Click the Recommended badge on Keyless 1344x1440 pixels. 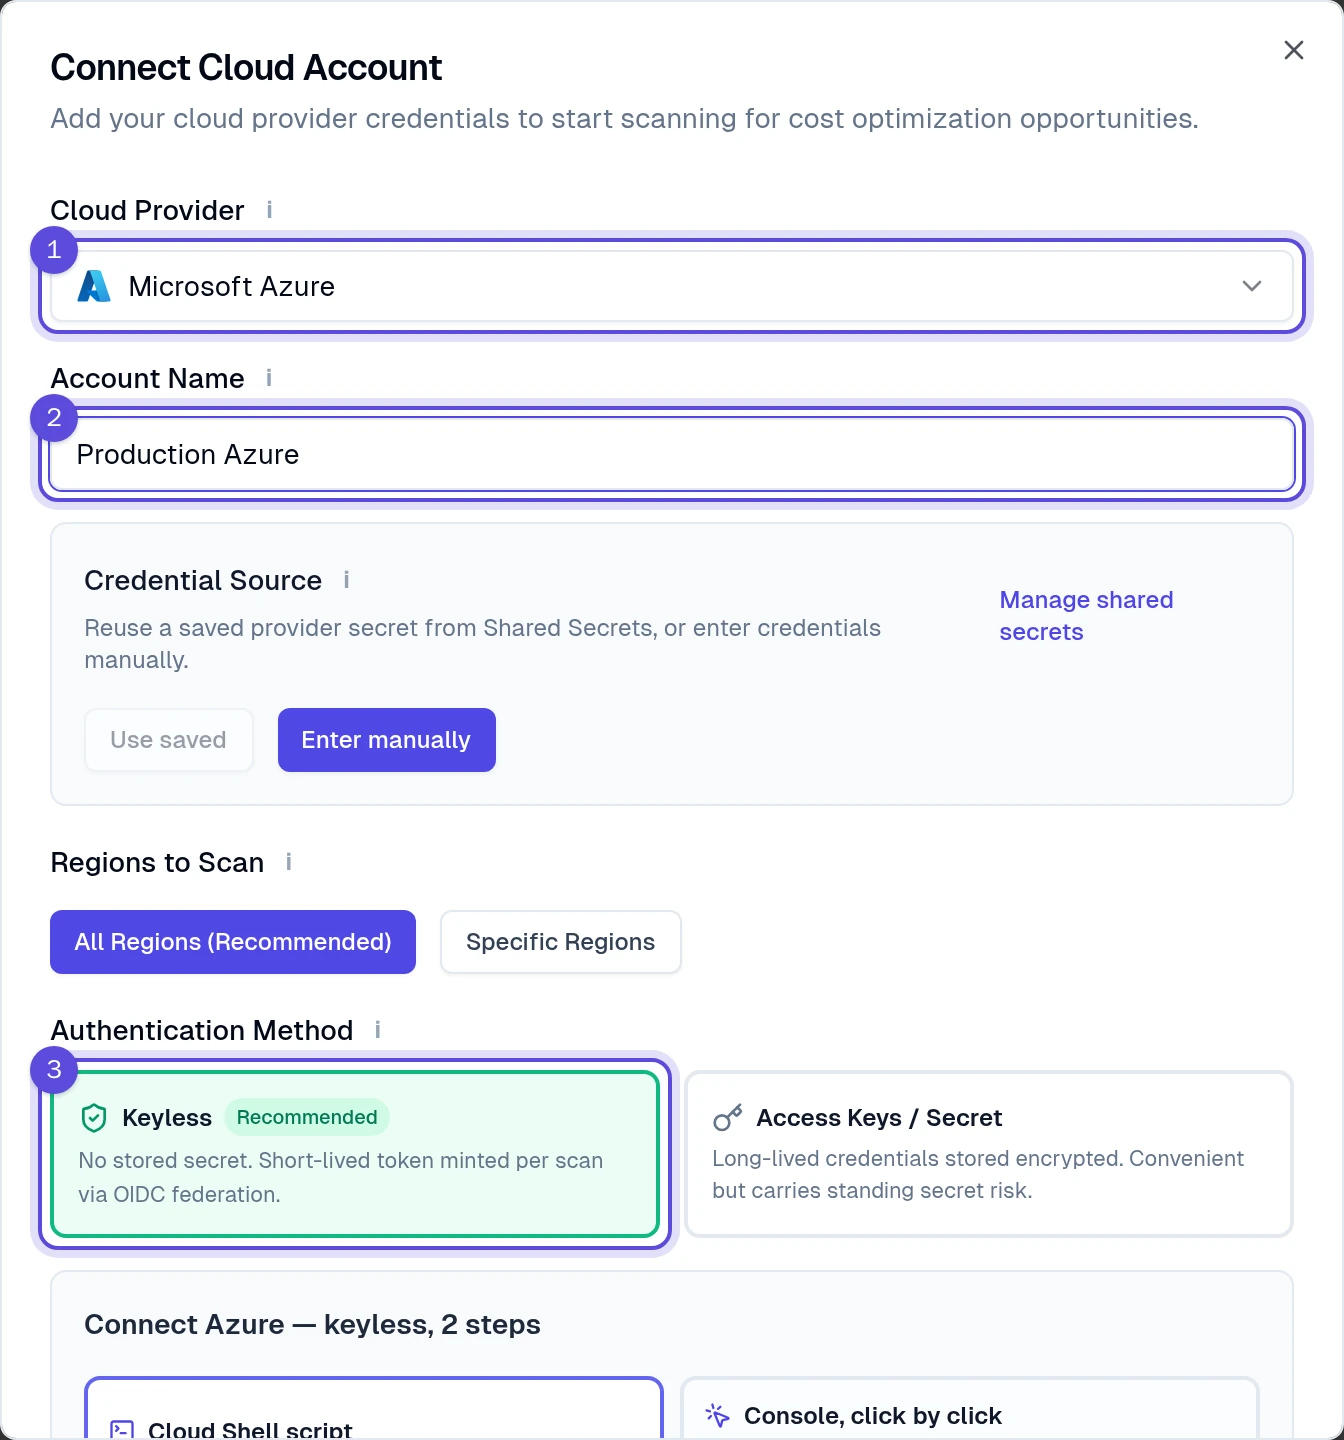pyautogui.click(x=307, y=1117)
